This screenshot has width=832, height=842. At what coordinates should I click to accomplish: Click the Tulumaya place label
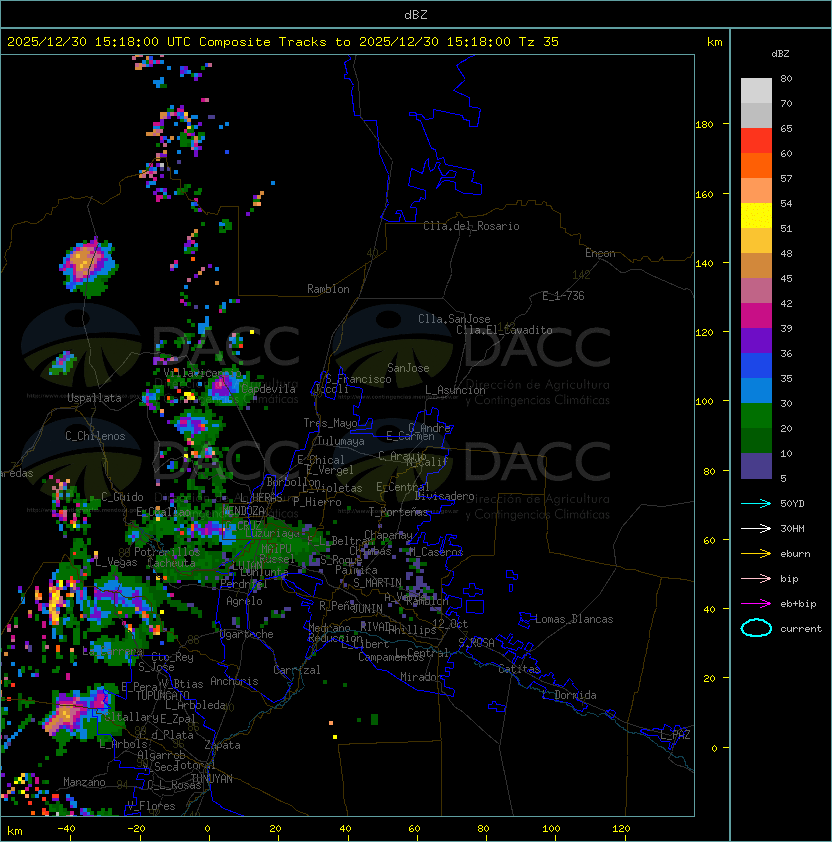coord(341,441)
